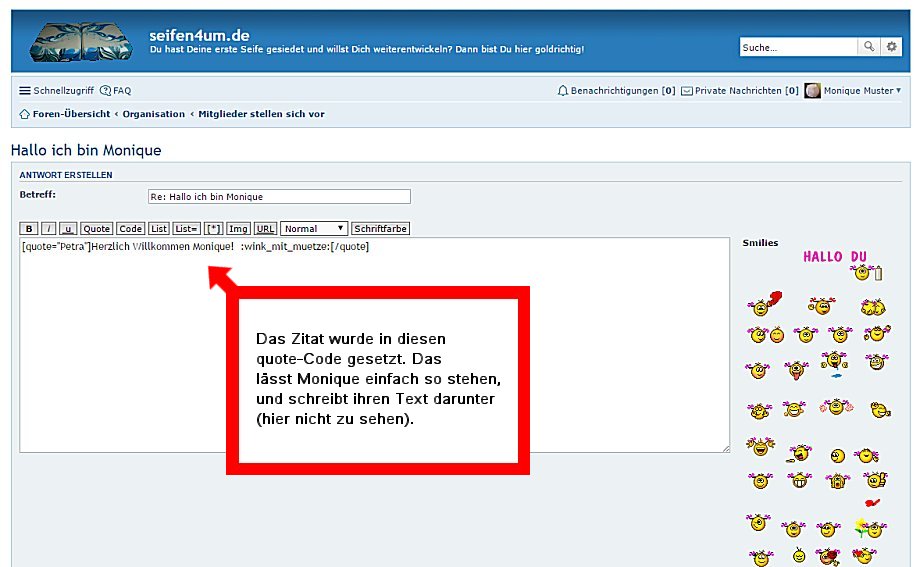Viewport: 920px width, 567px height.
Task: Click the search magnifier icon
Action: click(868, 46)
